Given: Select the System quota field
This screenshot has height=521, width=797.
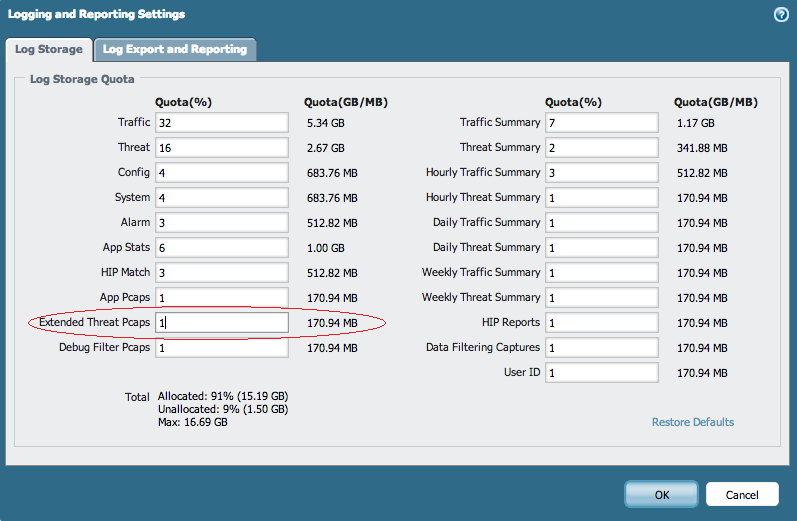Looking at the screenshot, I should [x=221, y=197].
